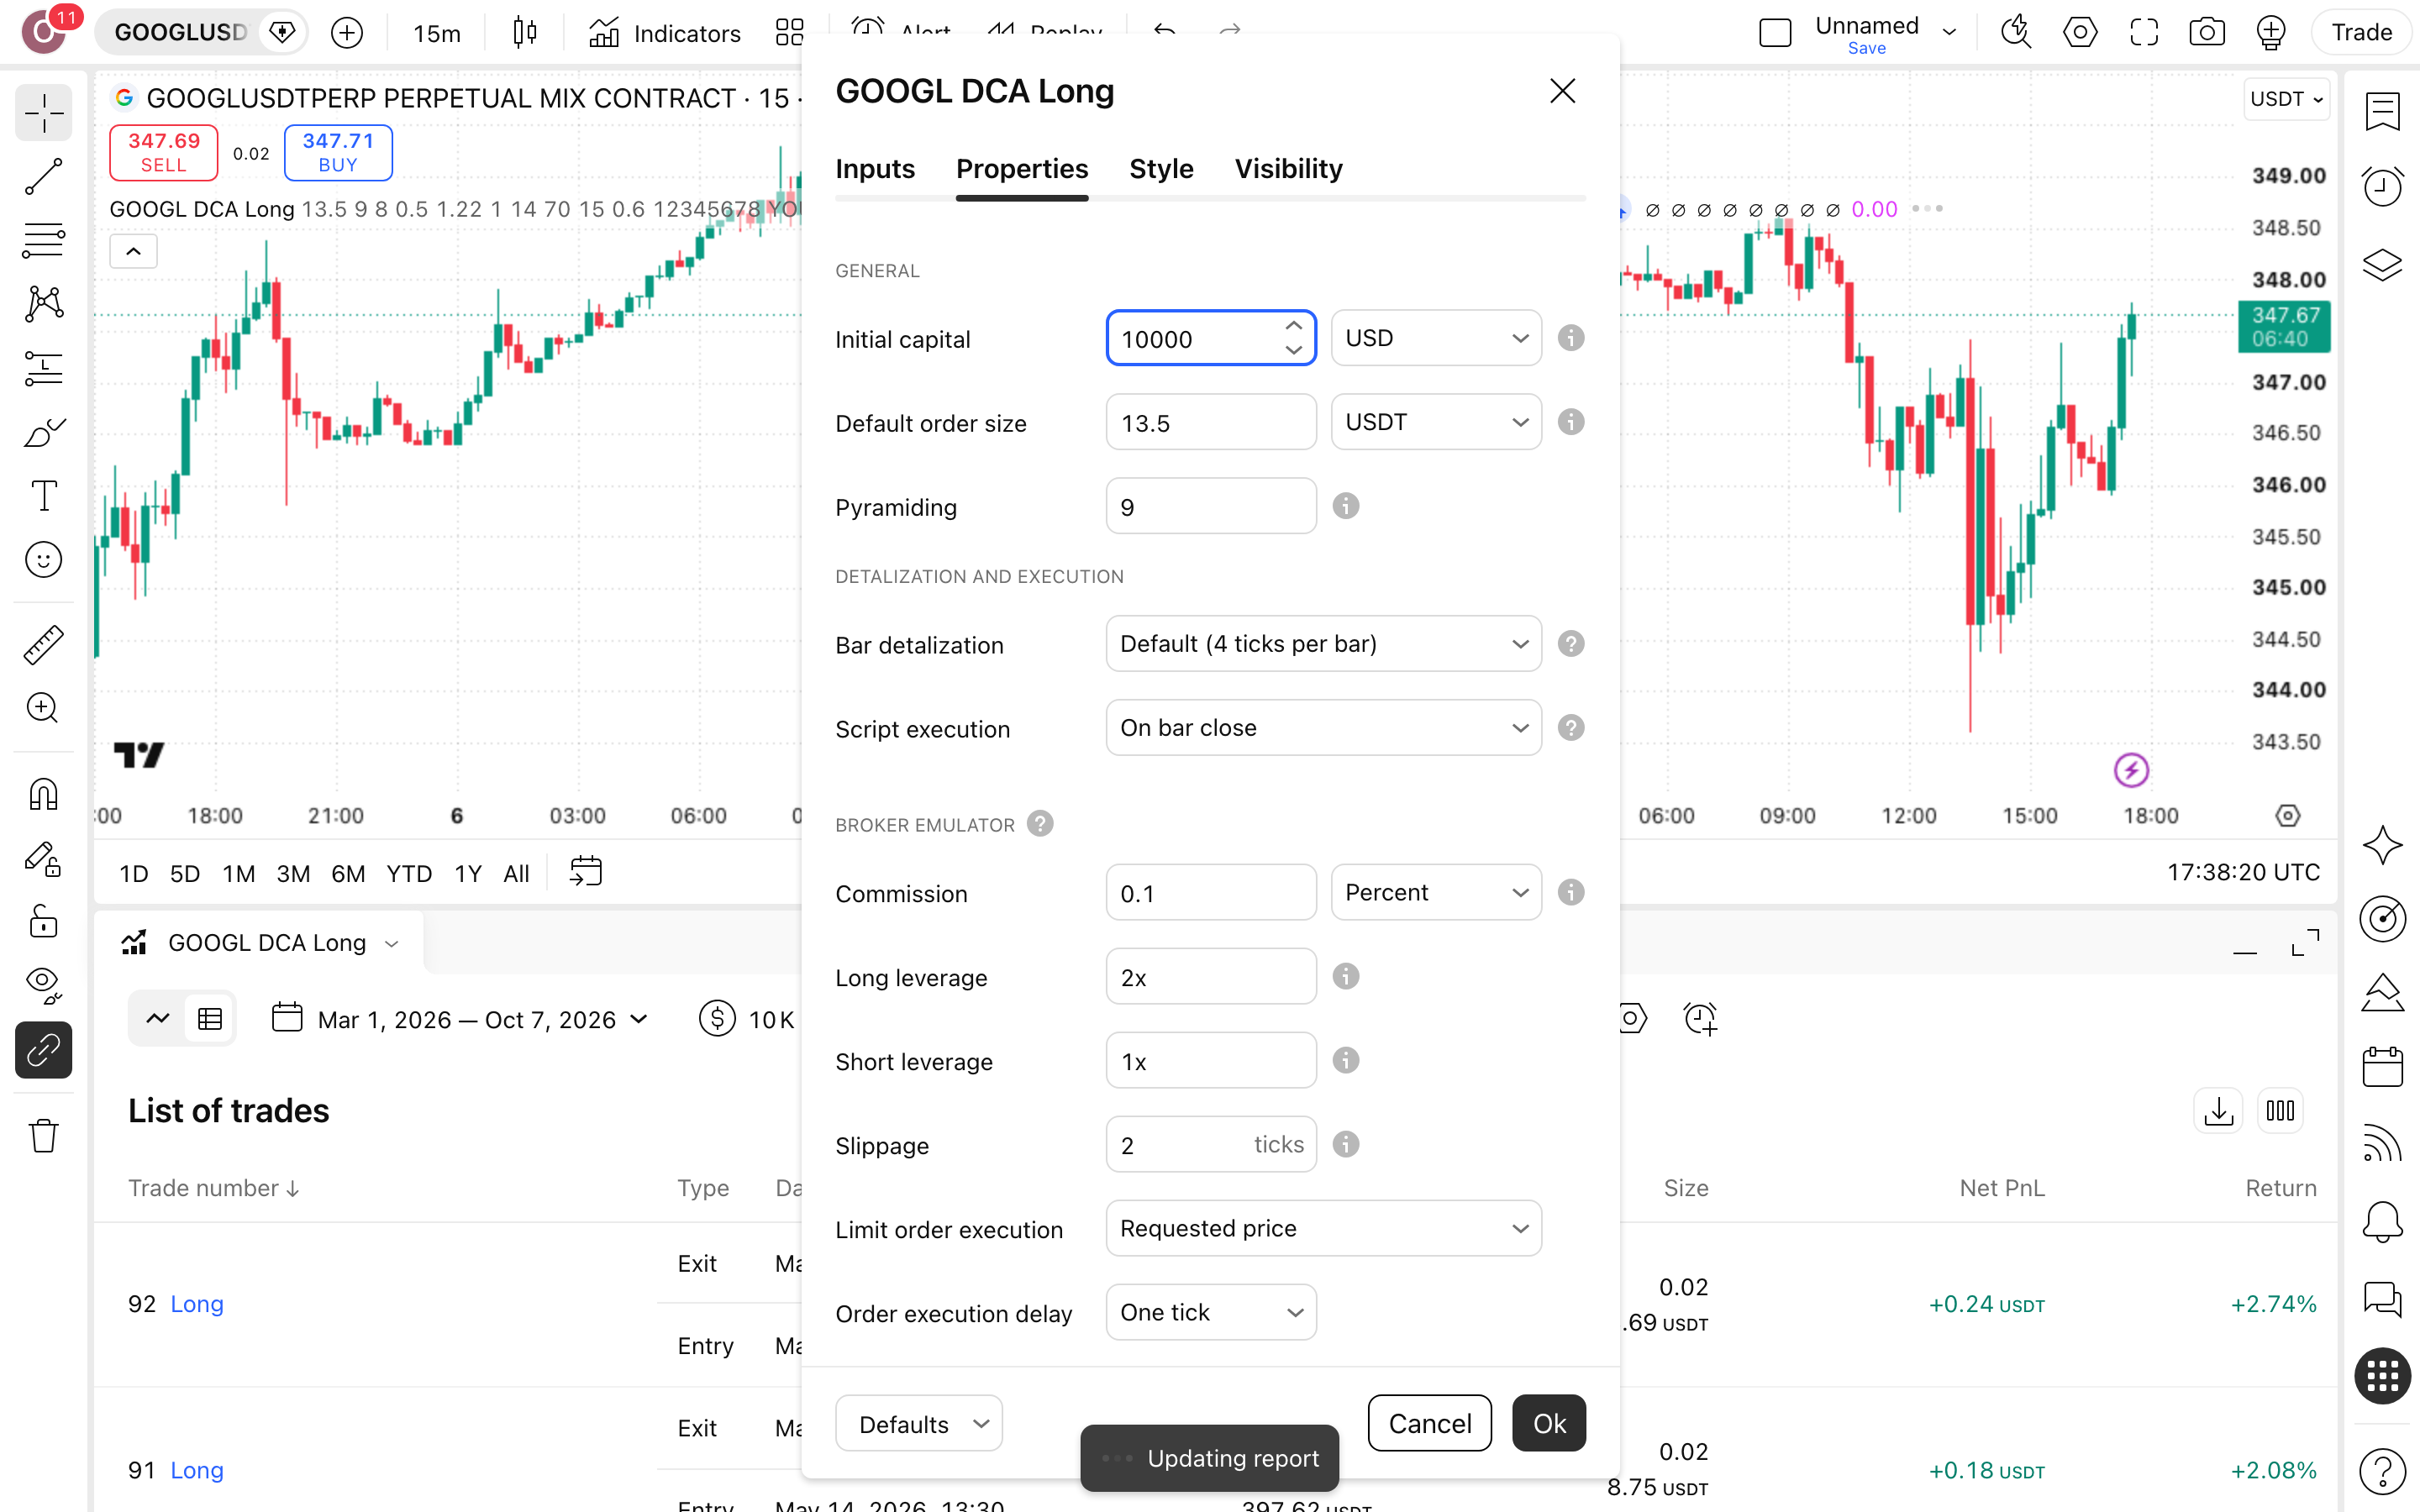Screen dimensions: 2420x1512
Task: Click the Pyramiding input field
Action: (x=1211, y=506)
